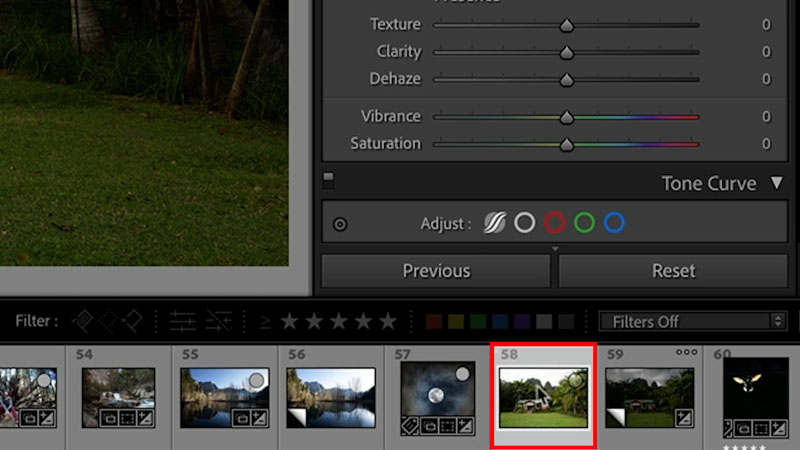Select the blue channel curve circle
Image resolution: width=800 pixels, height=450 pixels.
[614, 223]
